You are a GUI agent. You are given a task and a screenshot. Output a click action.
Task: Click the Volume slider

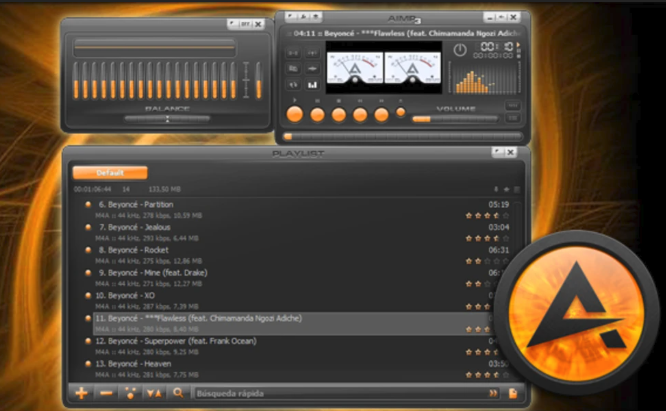click(455, 118)
